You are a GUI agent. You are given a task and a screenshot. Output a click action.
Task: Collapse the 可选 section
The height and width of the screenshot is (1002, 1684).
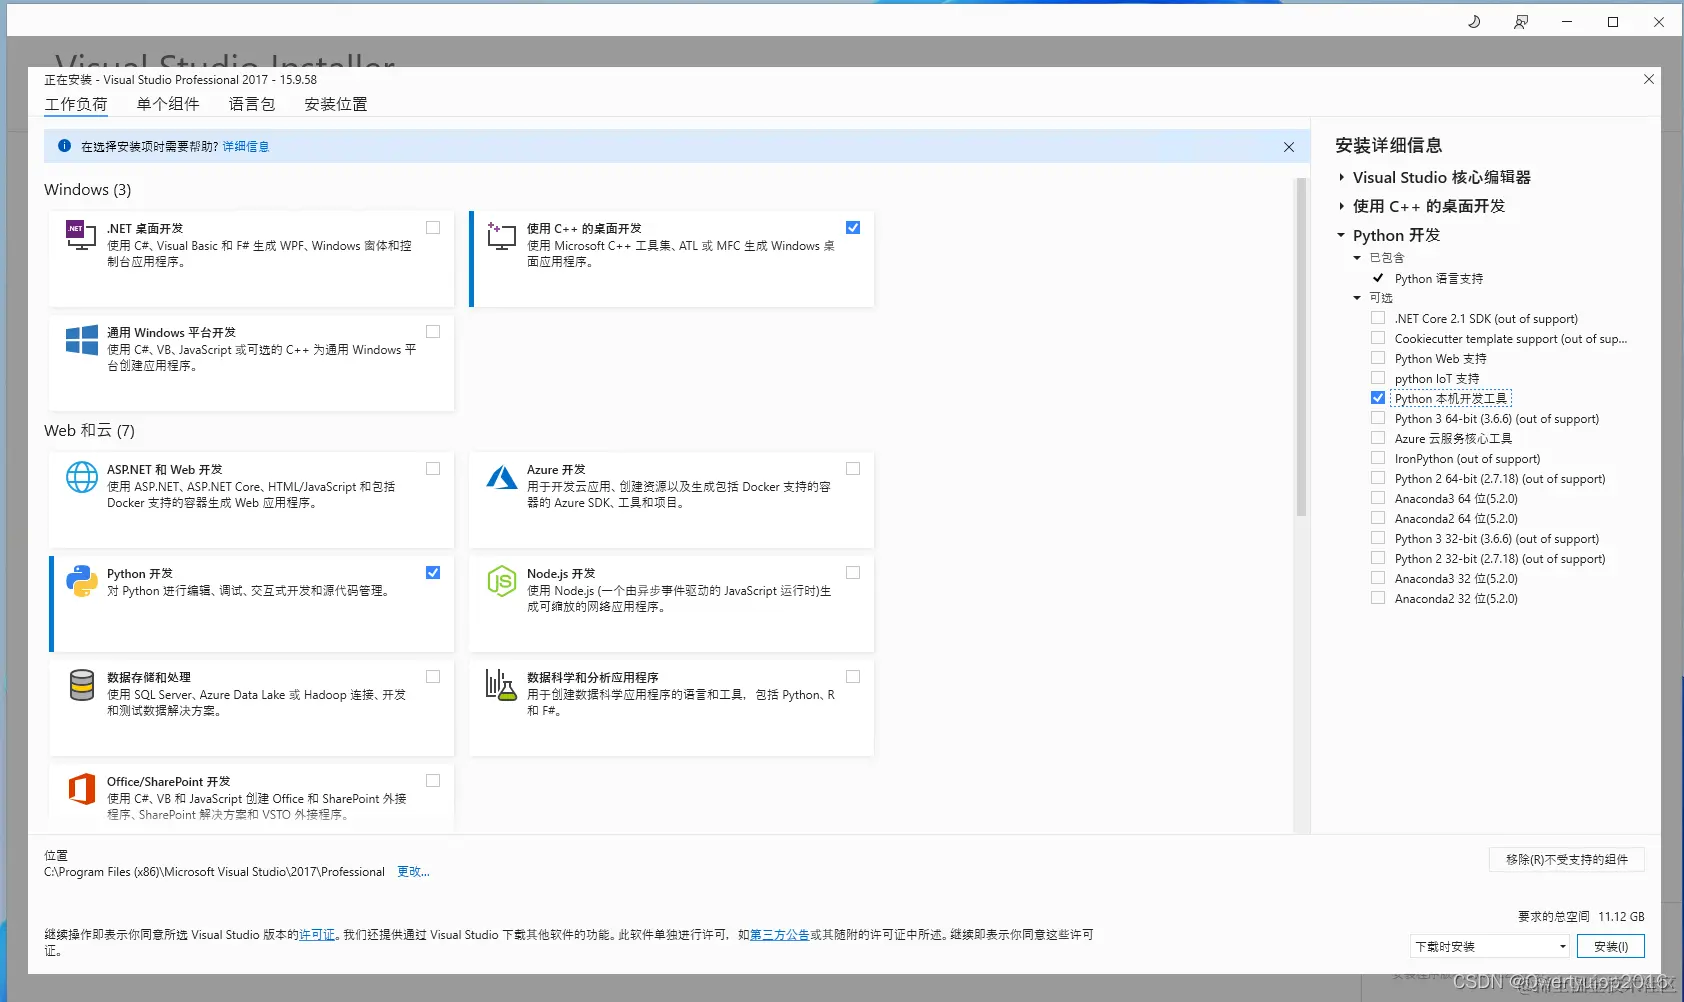[x=1357, y=298]
